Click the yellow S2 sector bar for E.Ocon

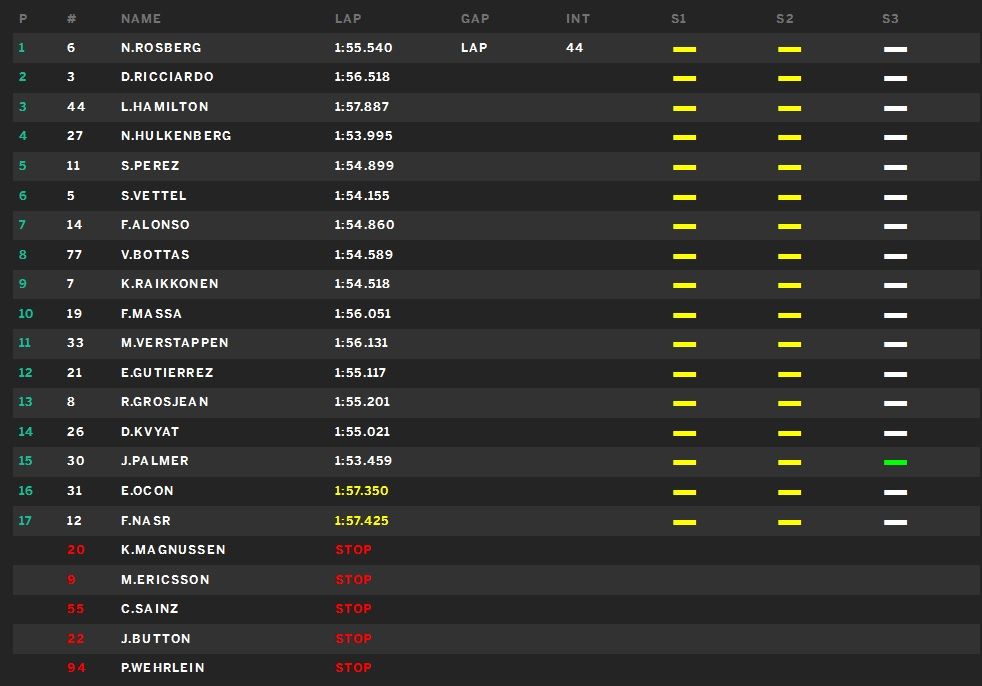click(789, 492)
